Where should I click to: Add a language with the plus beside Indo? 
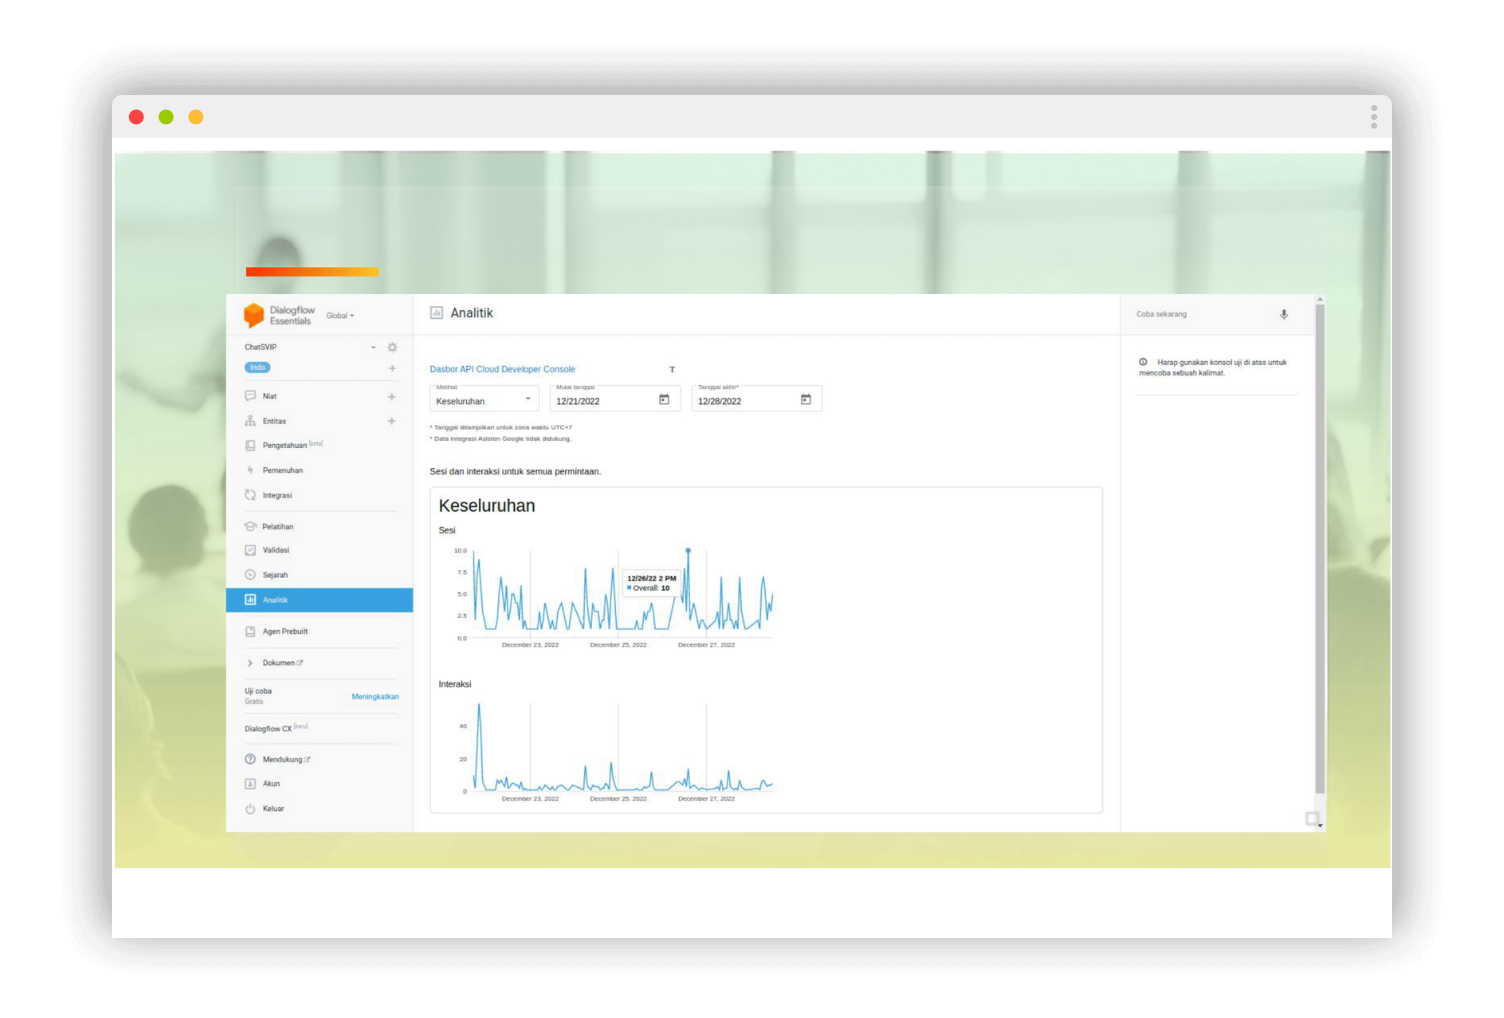pyautogui.click(x=392, y=368)
